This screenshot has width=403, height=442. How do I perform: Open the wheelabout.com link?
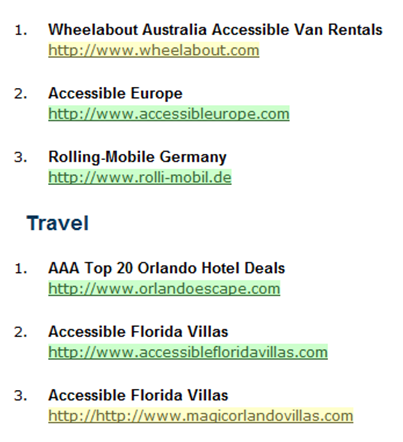pos(154,51)
